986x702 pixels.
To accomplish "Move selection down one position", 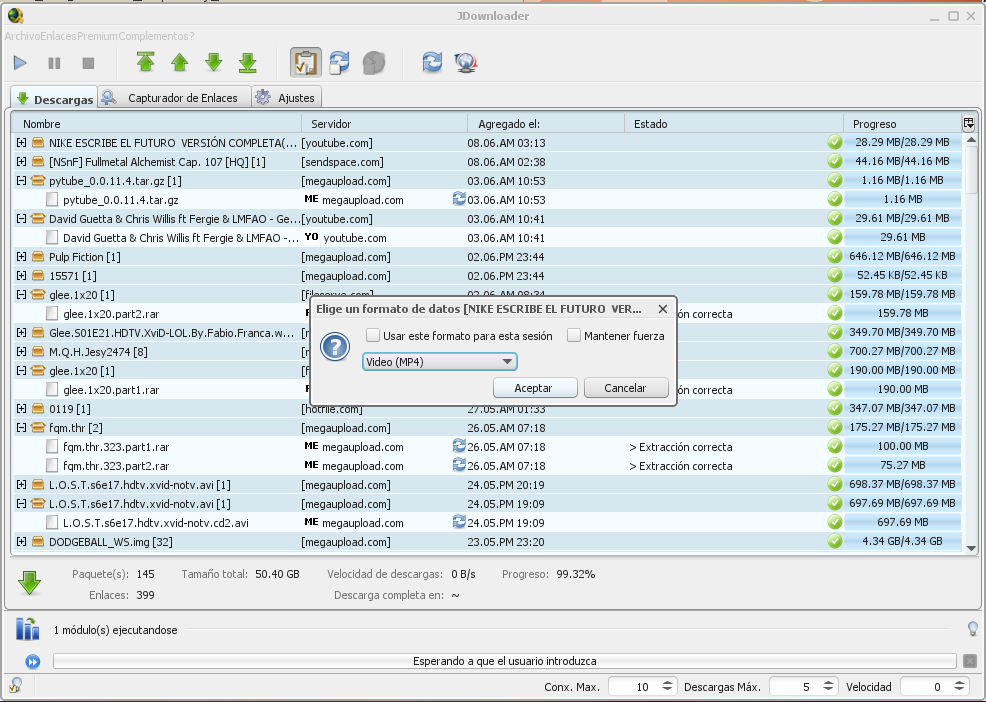I will point(214,62).
